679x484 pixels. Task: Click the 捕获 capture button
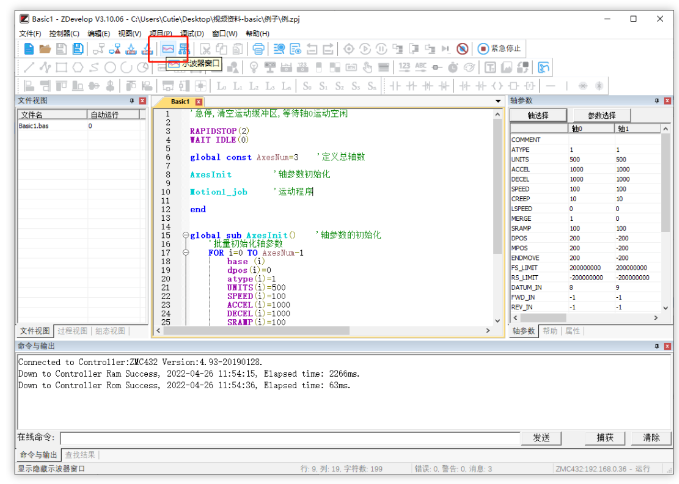click(605, 438)
